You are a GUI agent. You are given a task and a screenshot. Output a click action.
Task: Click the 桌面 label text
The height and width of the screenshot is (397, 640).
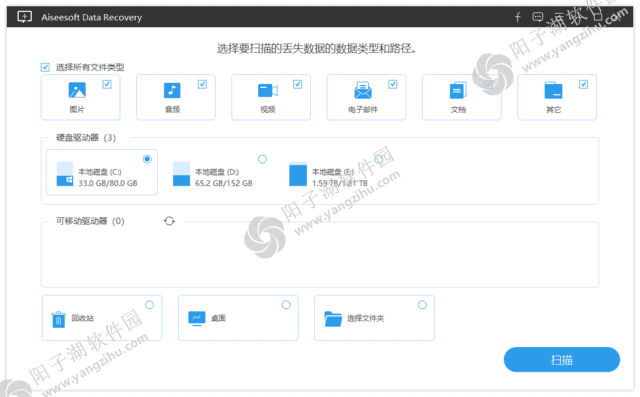click(x=218, y=318)
